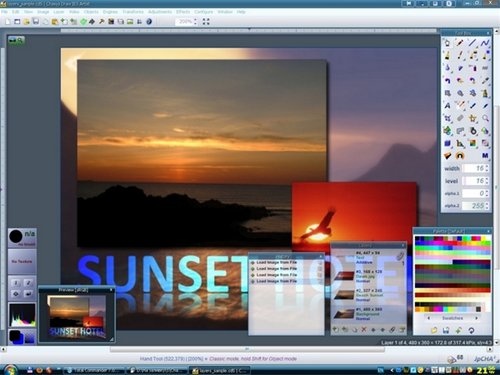Switch to Total Commander taskbar item
Viewport: 500px width, 375px height.
coord(94,370)
